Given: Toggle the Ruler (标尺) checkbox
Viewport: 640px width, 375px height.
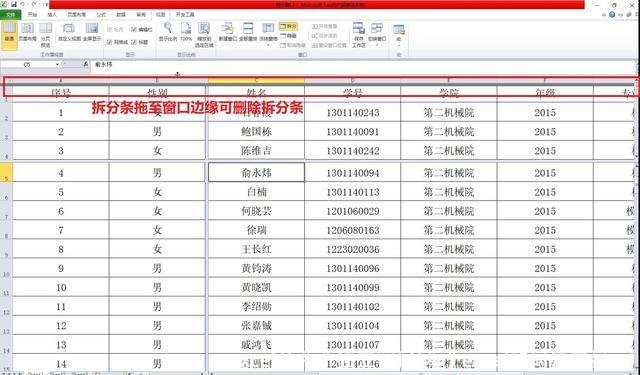Looking at the screenshot, I should click(x=115, y=30).
